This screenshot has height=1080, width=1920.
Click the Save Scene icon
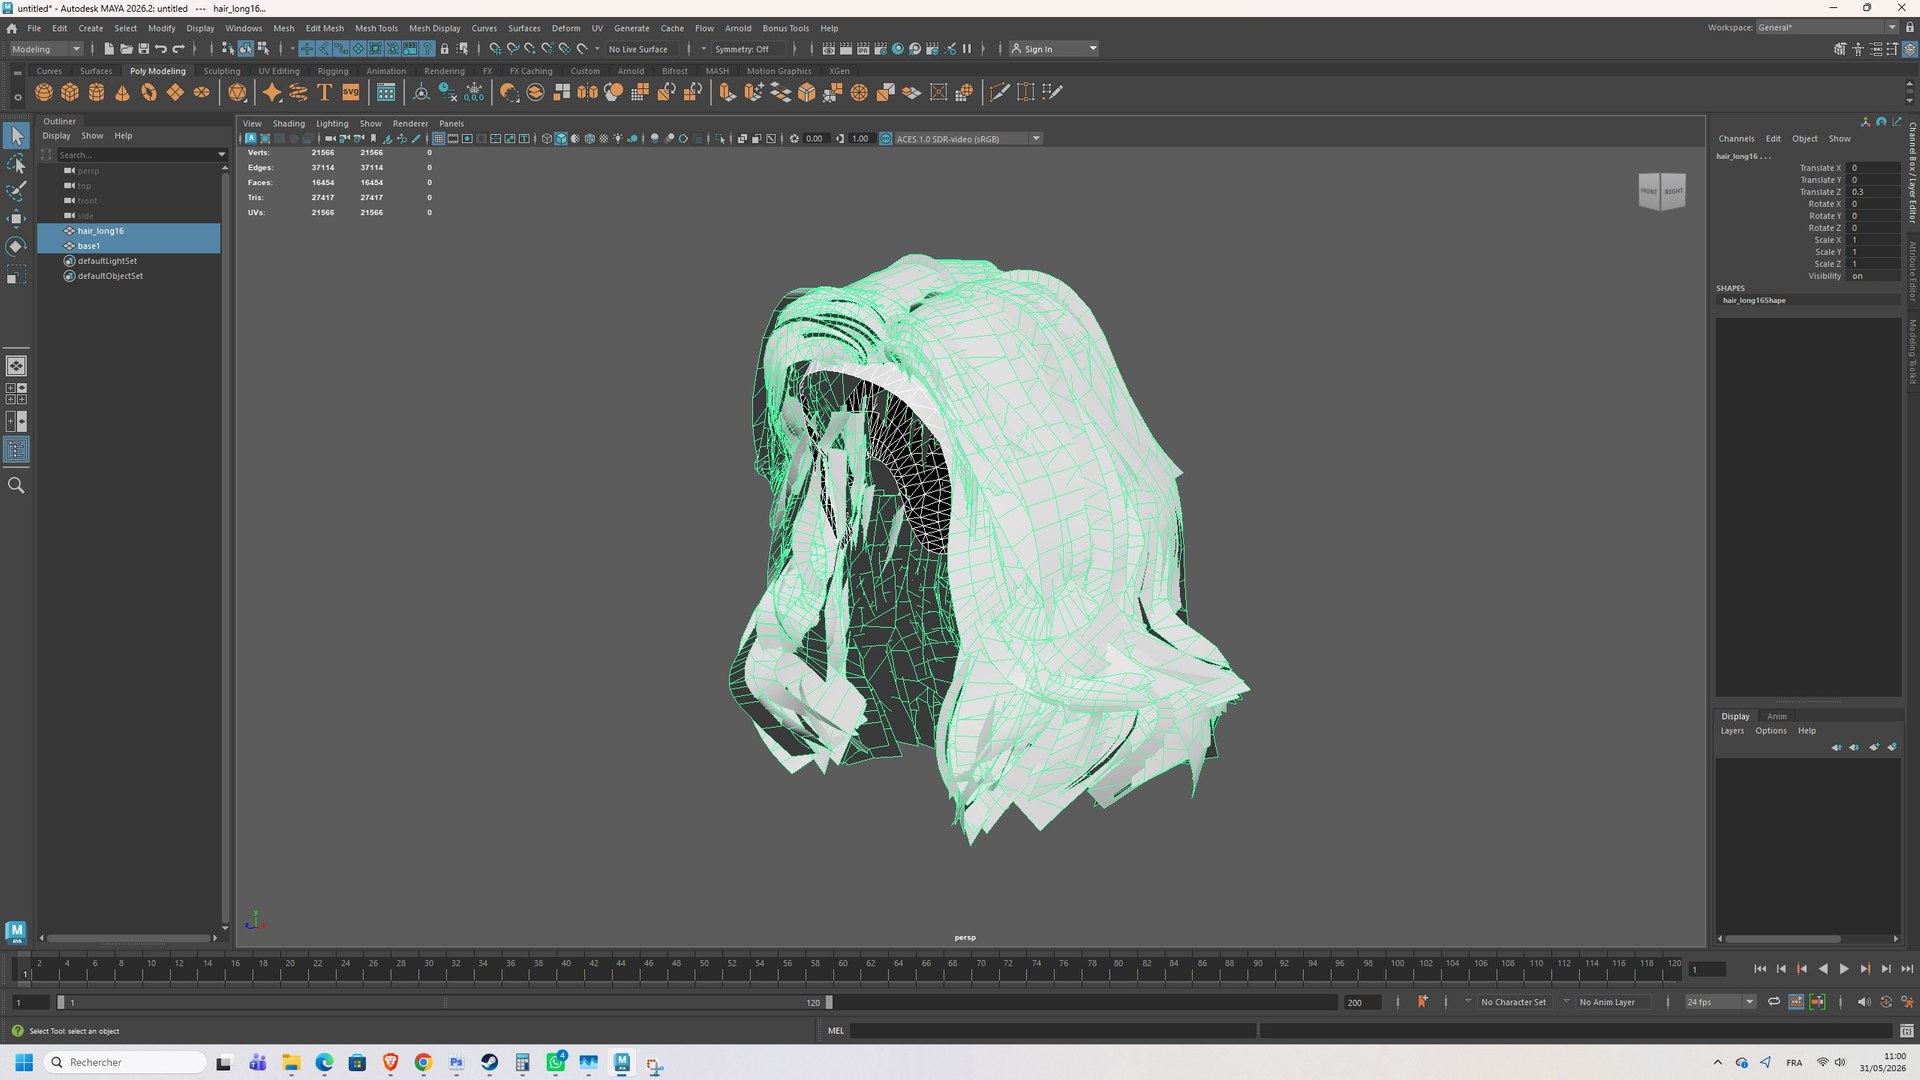[143, 49]
